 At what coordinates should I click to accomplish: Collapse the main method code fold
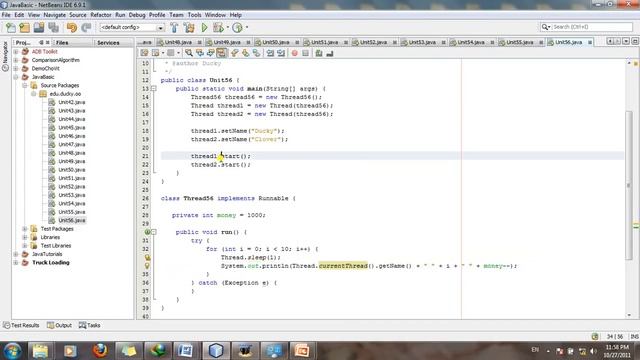154,89
